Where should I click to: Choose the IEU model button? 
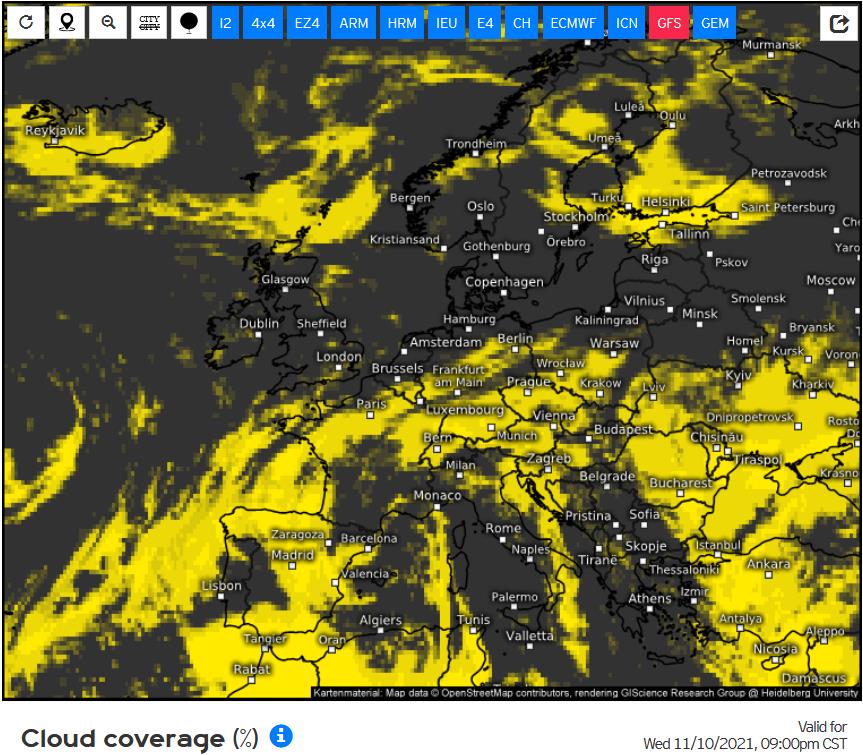pyautogui.click(x=447, y=23)
